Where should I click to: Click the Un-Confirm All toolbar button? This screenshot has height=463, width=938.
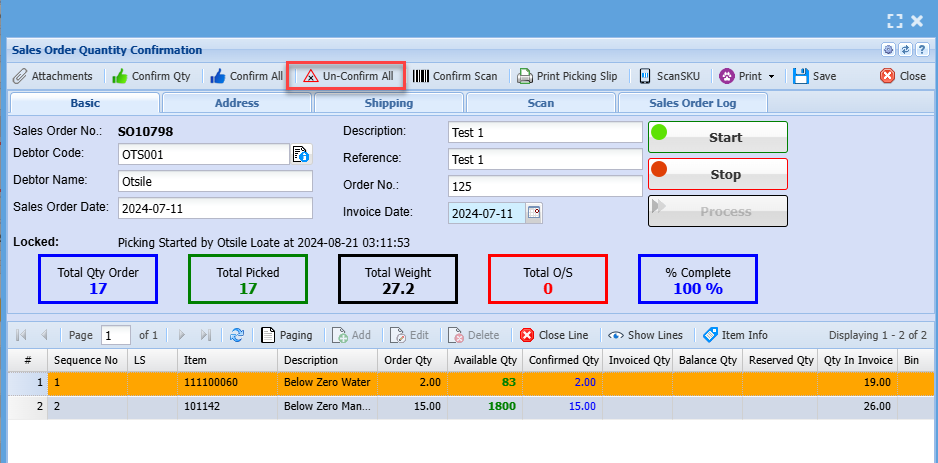coord(348,76)
